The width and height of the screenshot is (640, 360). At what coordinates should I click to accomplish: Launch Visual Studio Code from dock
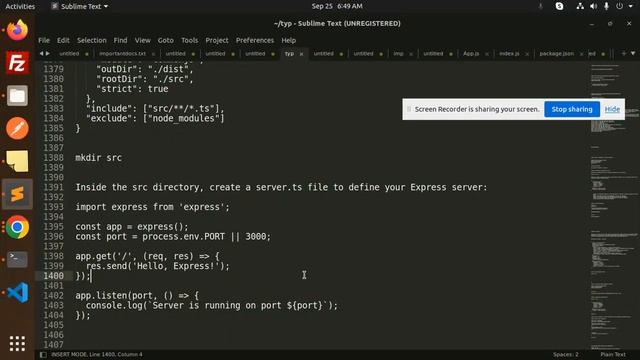(17, 292)
